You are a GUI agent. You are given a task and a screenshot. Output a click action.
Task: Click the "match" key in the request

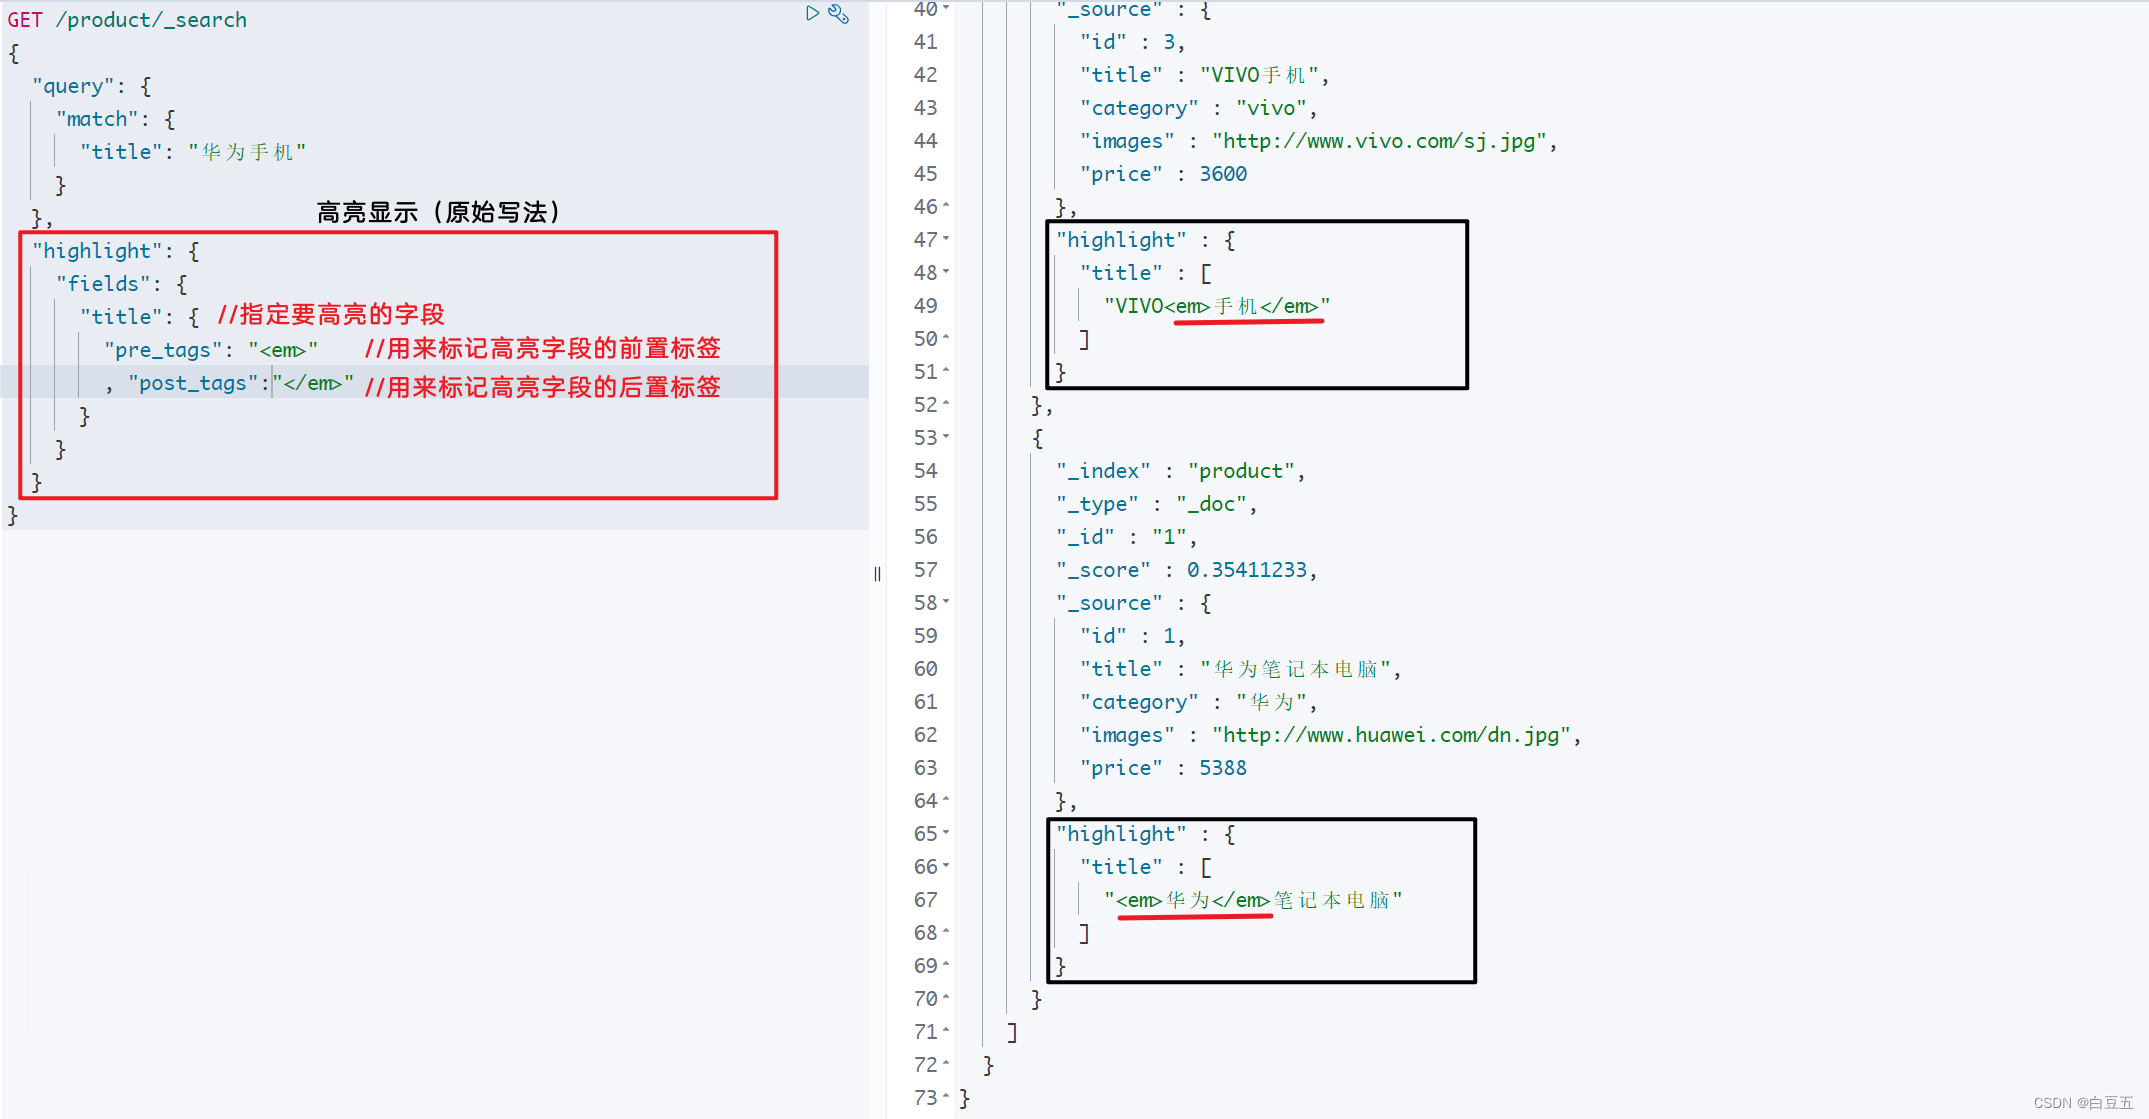(98, 119)
